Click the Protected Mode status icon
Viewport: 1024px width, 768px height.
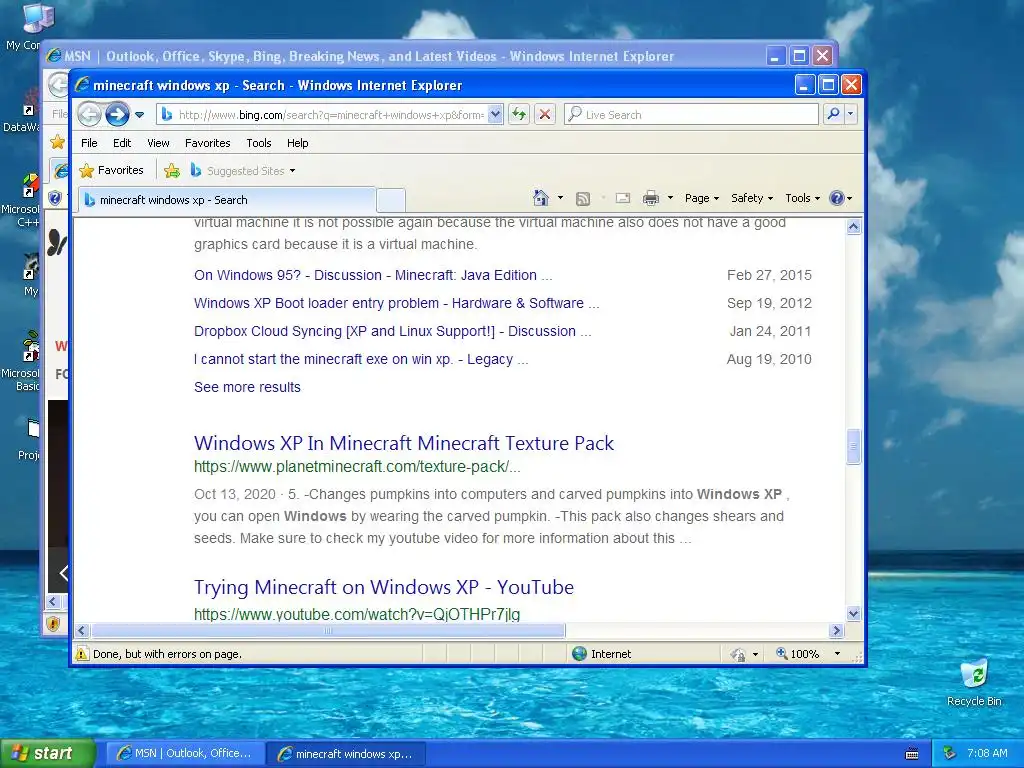pos(738,654)
